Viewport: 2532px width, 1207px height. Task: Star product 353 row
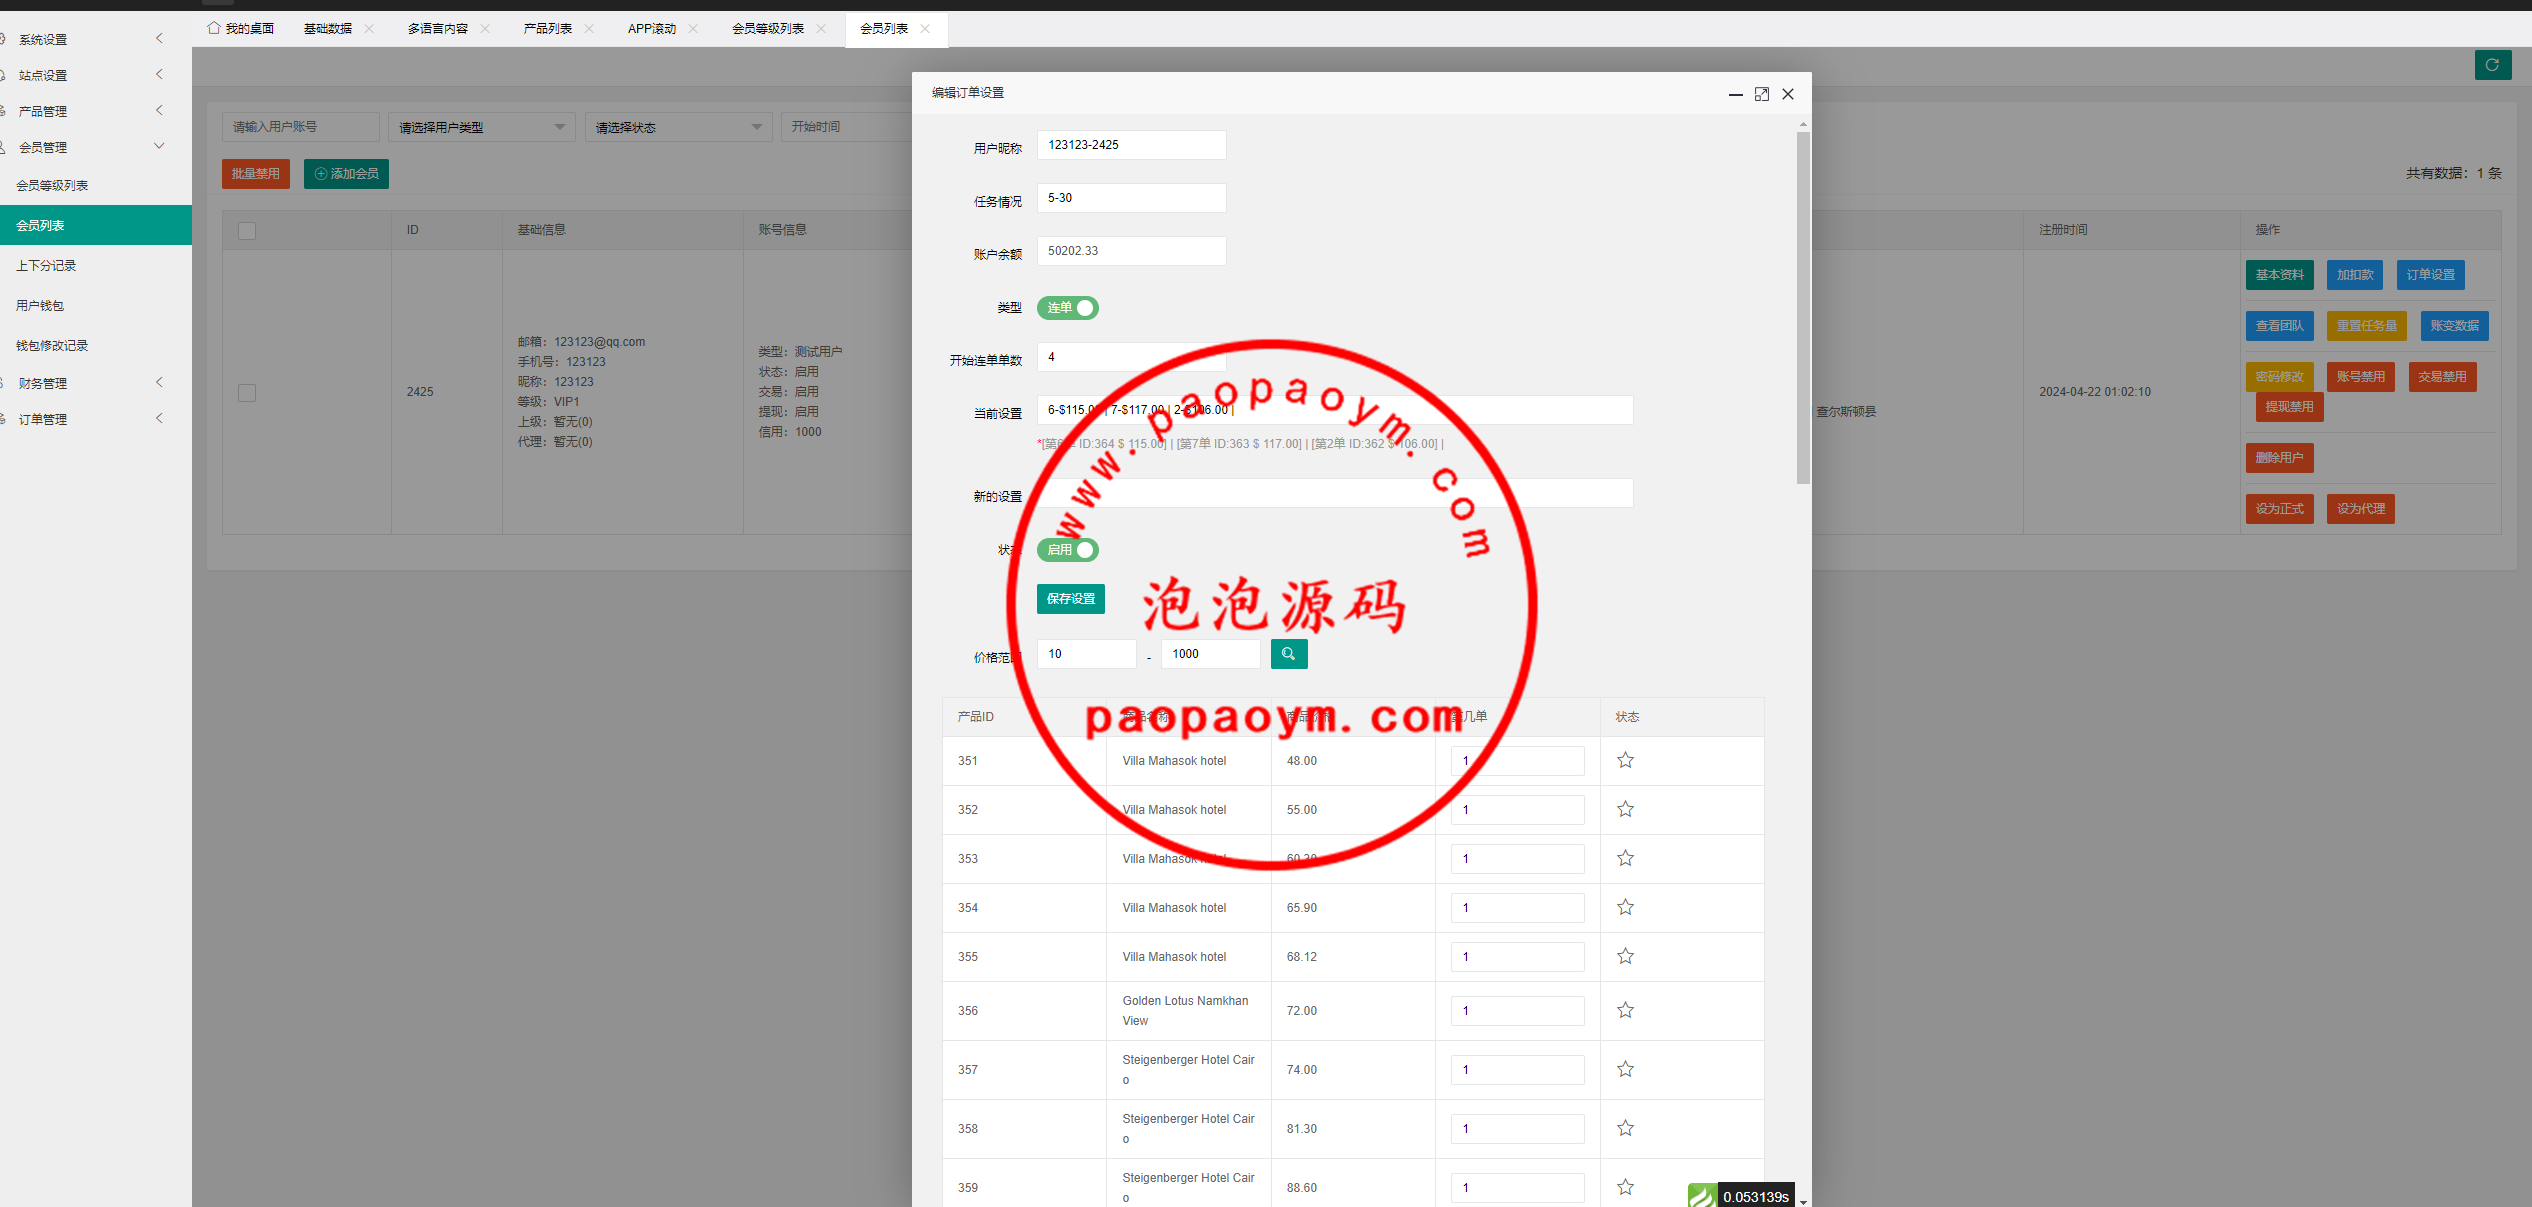1625,858
